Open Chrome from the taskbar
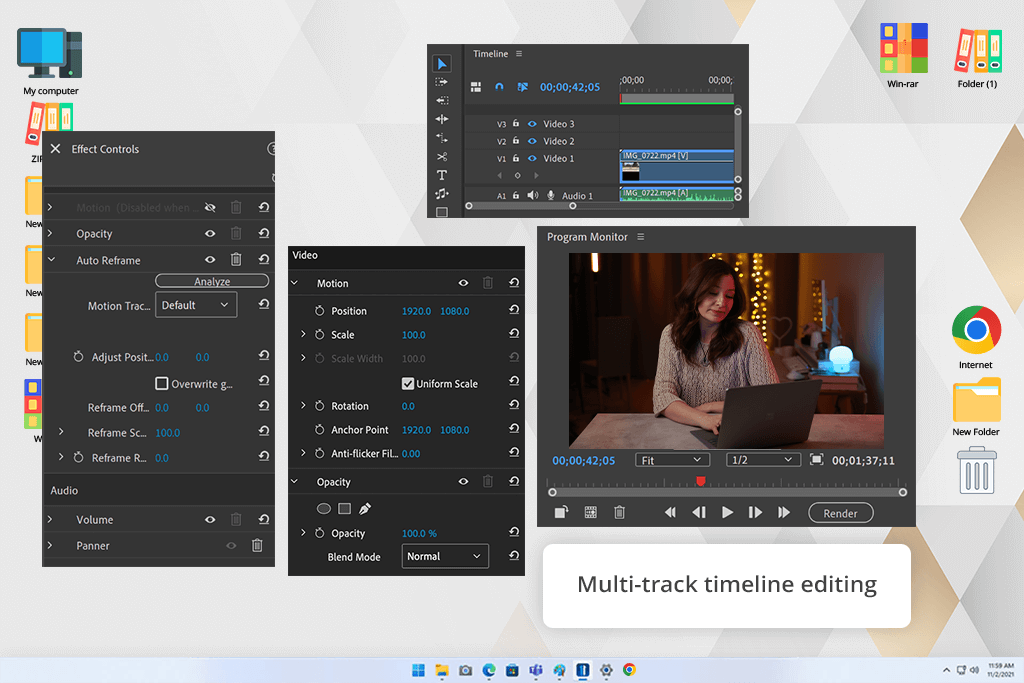The height and width of the screenshot is (683, 1024). point(629,670)
